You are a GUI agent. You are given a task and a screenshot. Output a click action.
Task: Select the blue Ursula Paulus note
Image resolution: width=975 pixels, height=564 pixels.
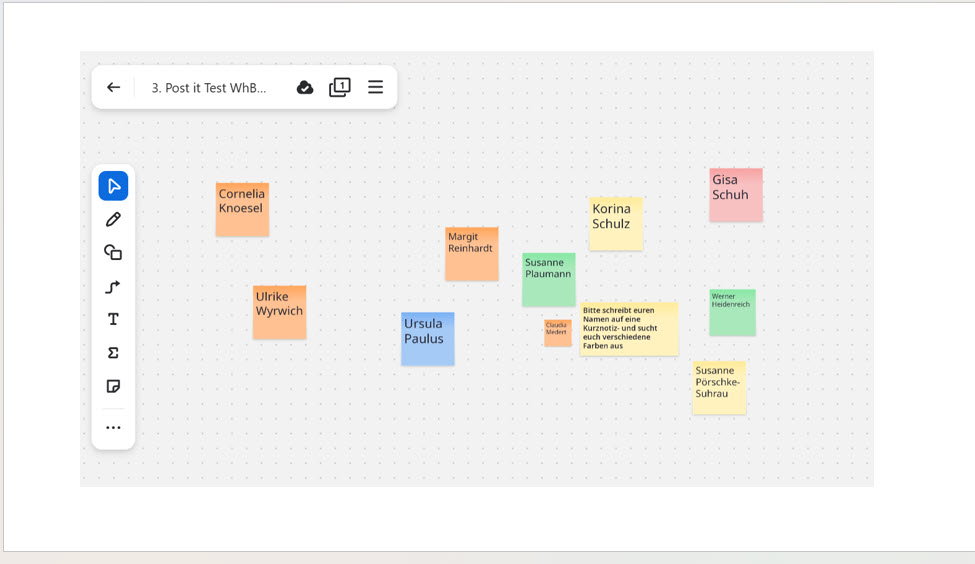coord(427,338)
